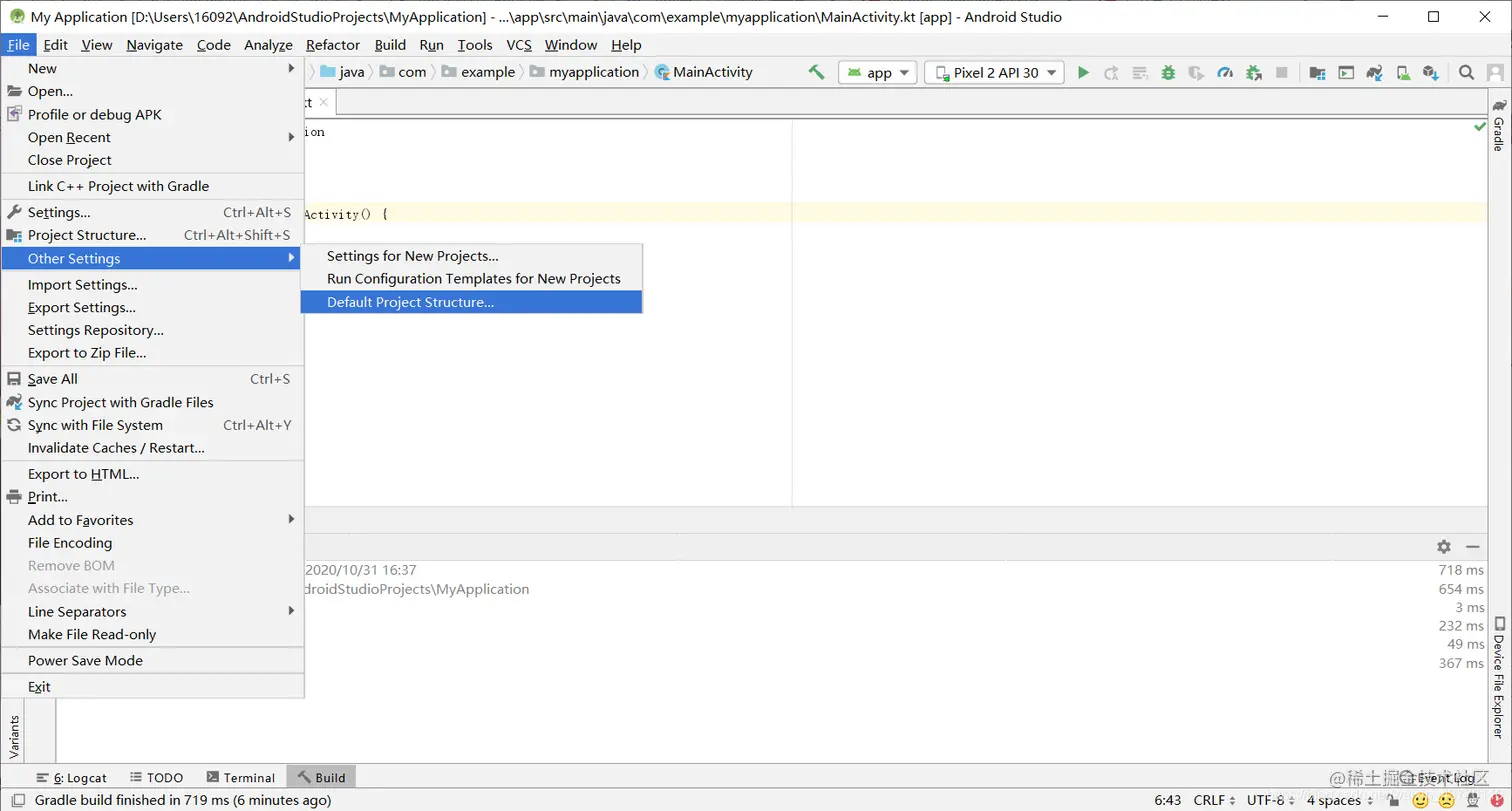Click Invalidate Caches / Restart...
Viewport: 1512px width, 811px height.
click(151, 448)
